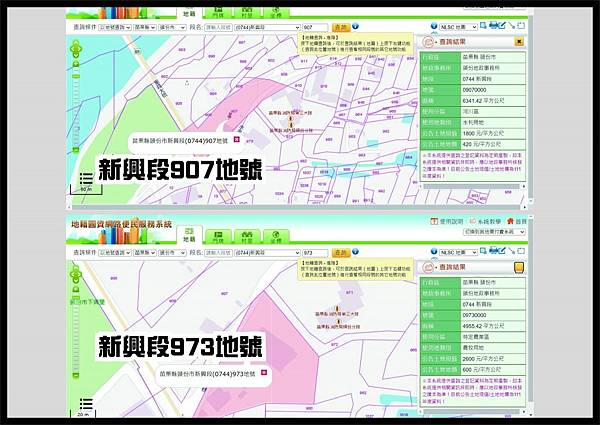Viewport: 600px width, 425px height.
Task: Click the info icon left of the upper NLSC dropdown
Action: click(434, 26)
